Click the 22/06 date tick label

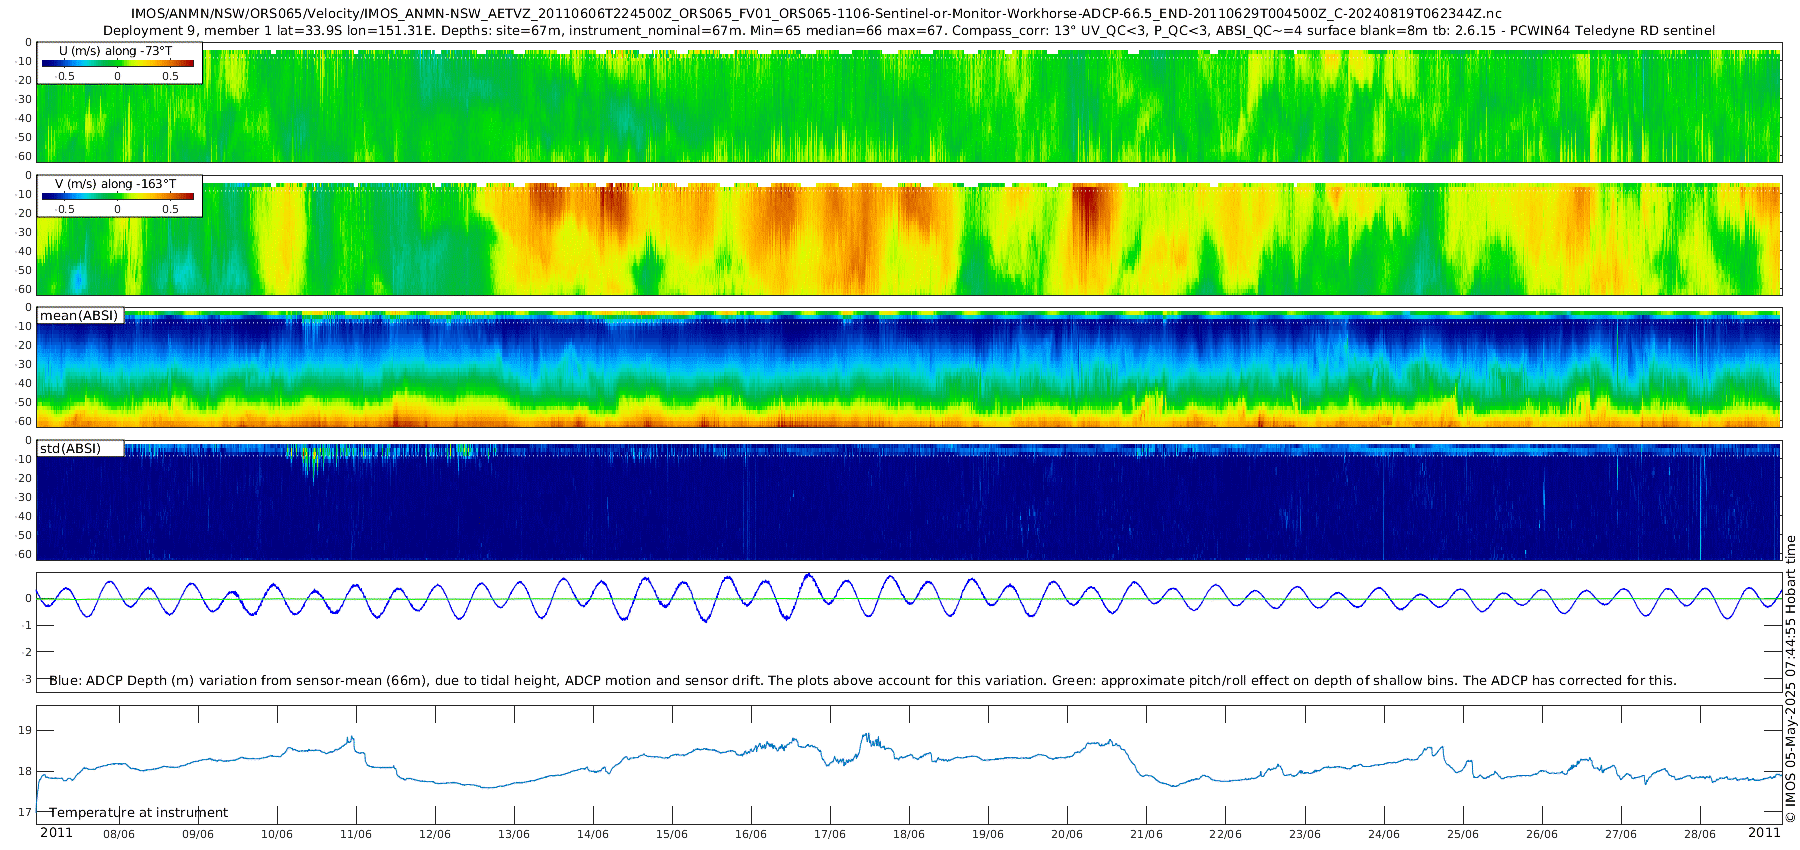(x=1225, y=834)
